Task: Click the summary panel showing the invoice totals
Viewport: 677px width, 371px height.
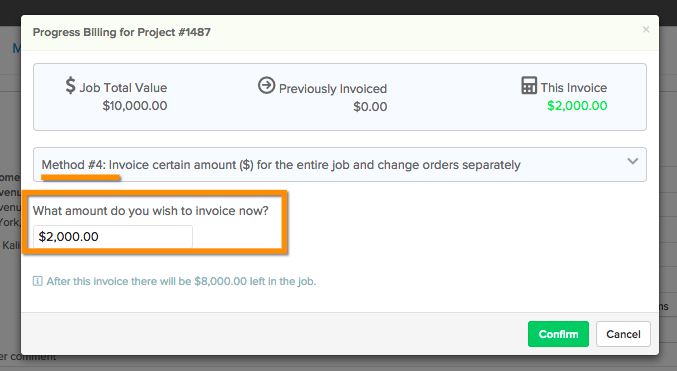Action: 340,97
